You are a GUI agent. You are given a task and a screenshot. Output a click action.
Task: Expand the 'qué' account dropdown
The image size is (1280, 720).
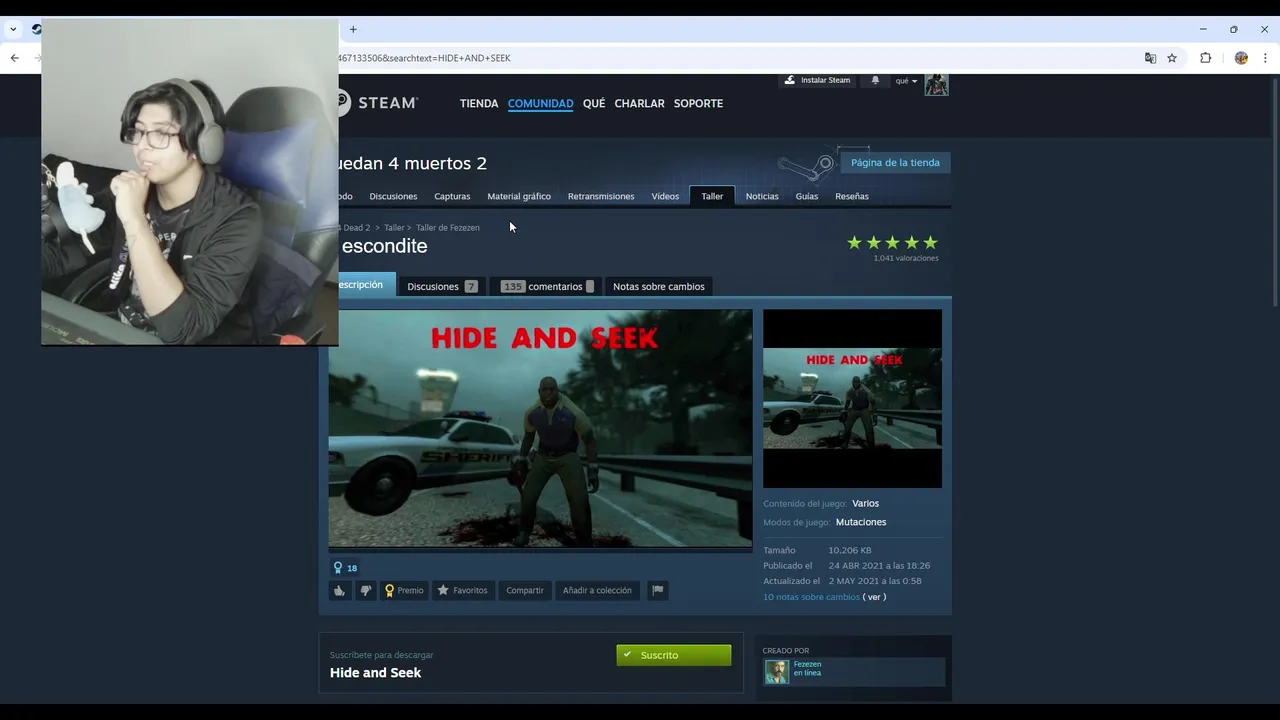[x=906, y=81]
